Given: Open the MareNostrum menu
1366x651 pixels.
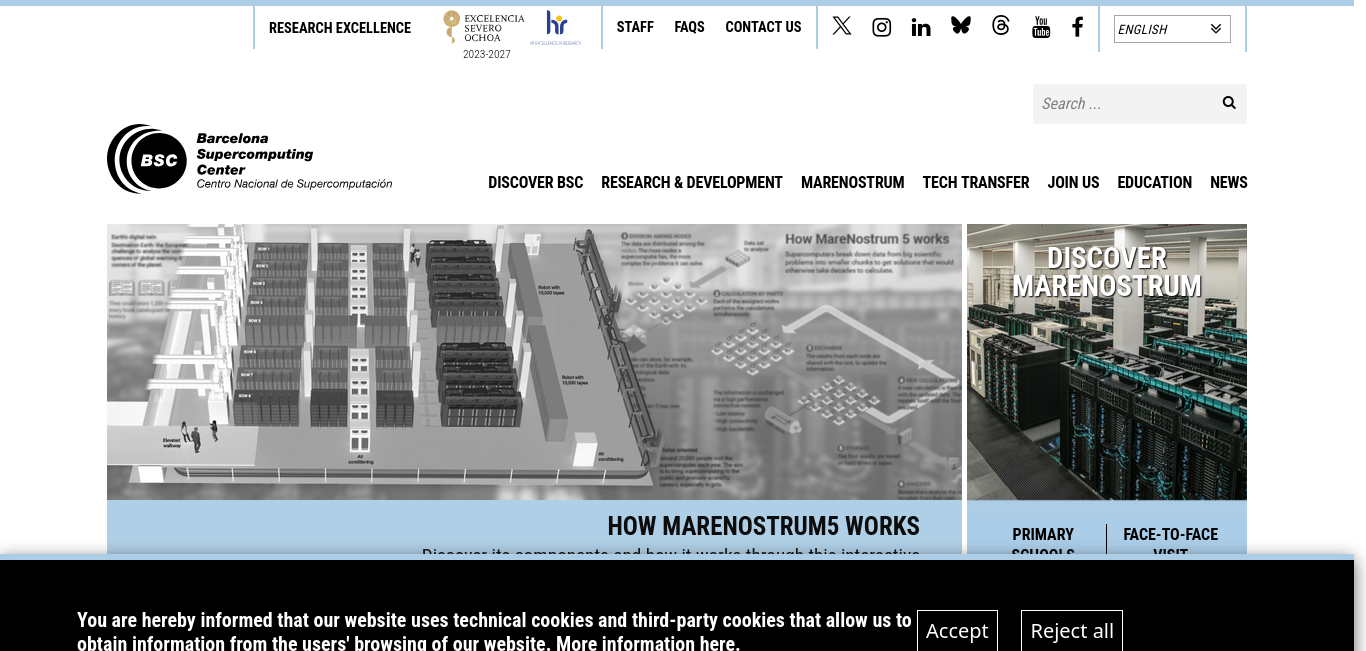Looking at the screenshot, I should pyautogui.click(x=853, y=183).
